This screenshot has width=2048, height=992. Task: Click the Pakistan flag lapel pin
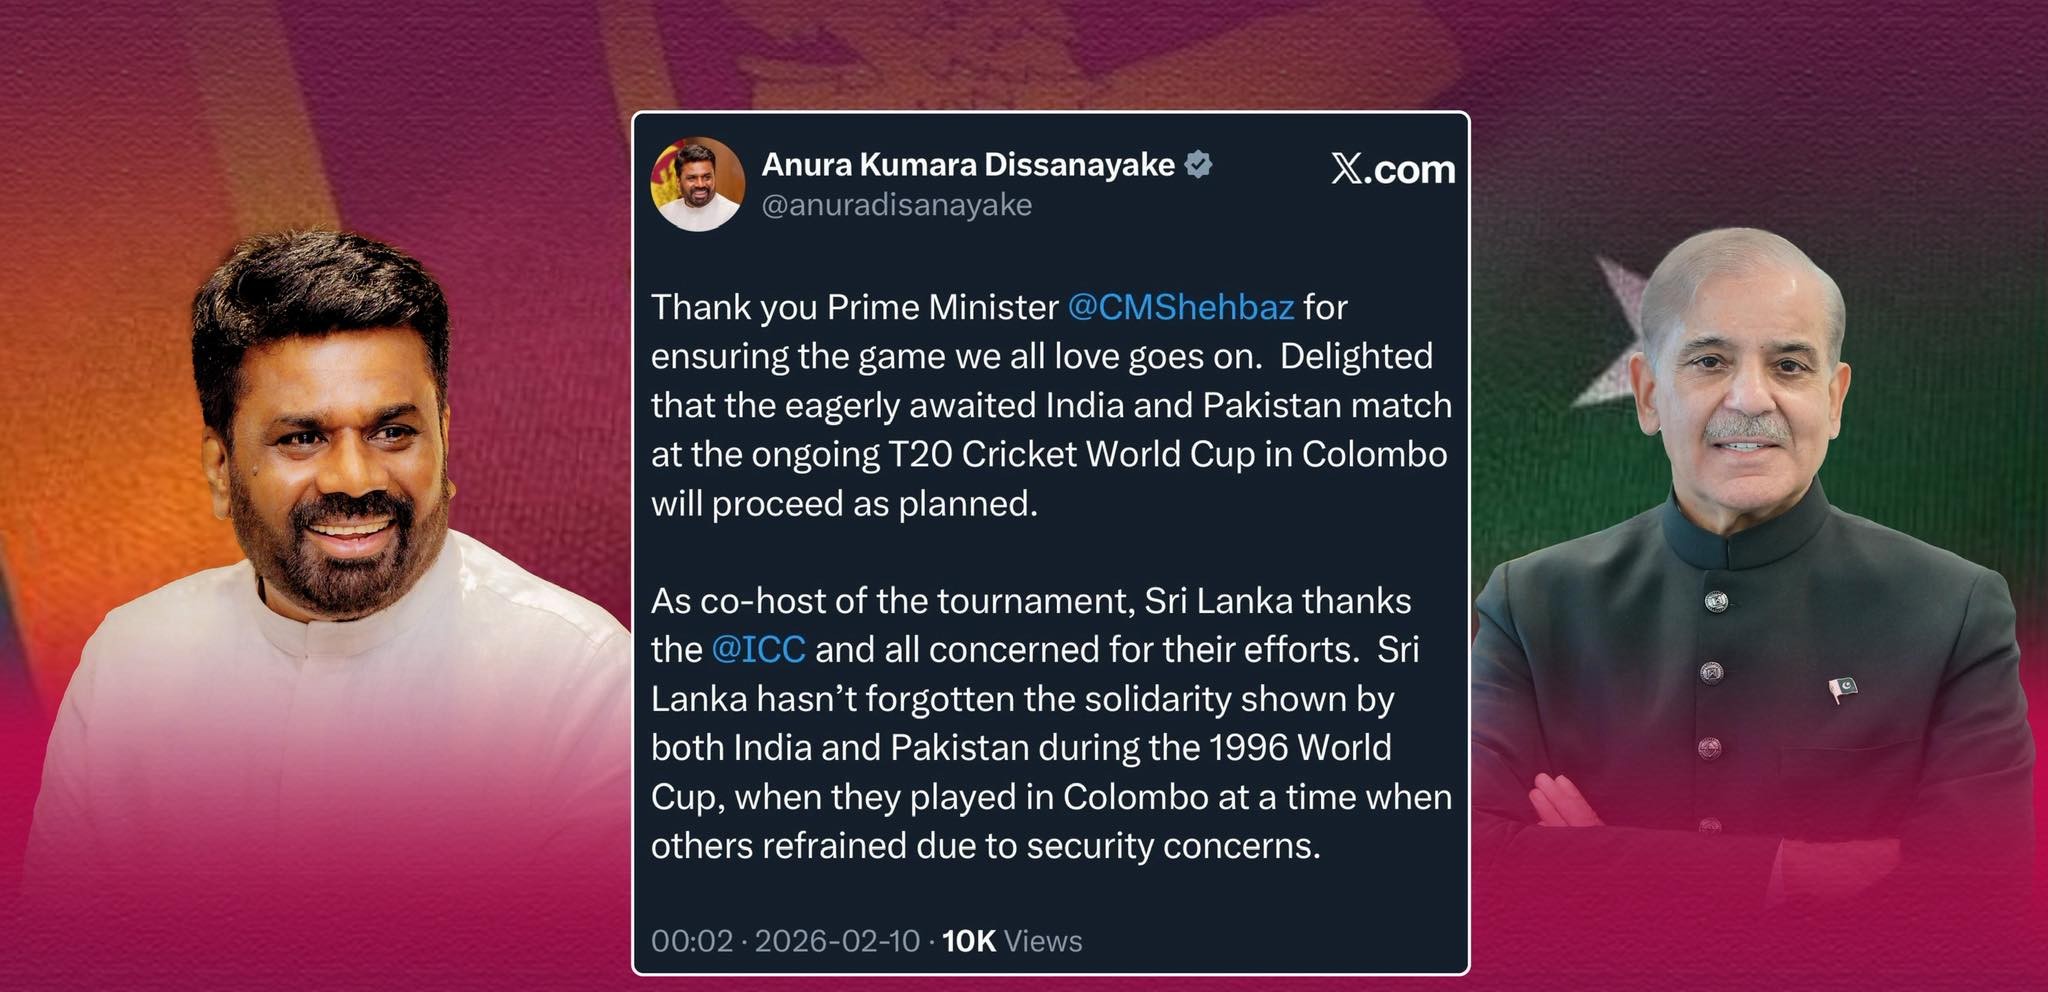click(x=1842, y=688)
